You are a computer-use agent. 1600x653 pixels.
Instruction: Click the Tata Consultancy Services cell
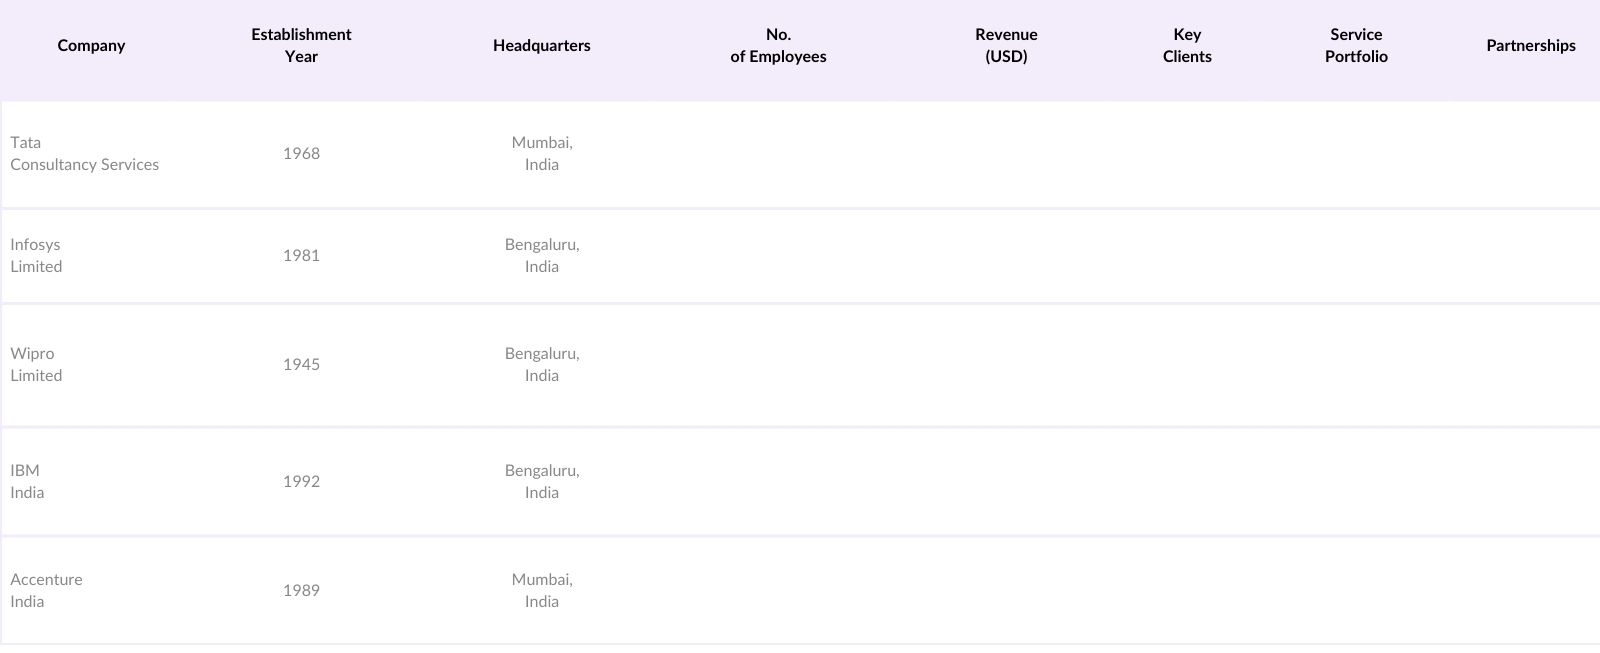click(x=85, y=154)
